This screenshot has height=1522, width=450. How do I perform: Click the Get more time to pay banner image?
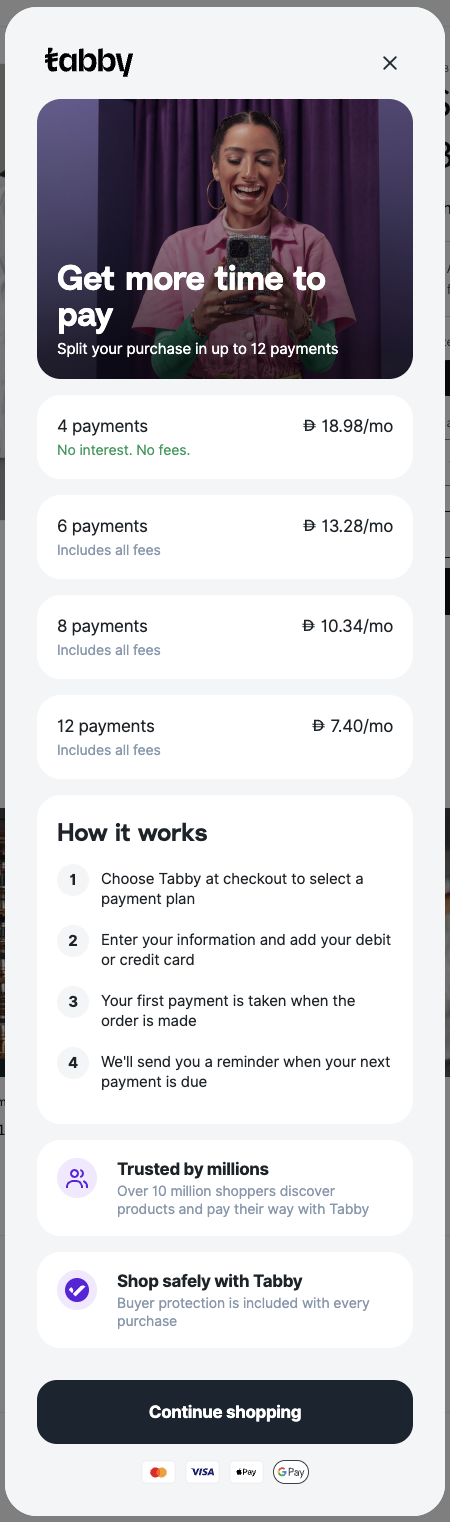(225, 239)
